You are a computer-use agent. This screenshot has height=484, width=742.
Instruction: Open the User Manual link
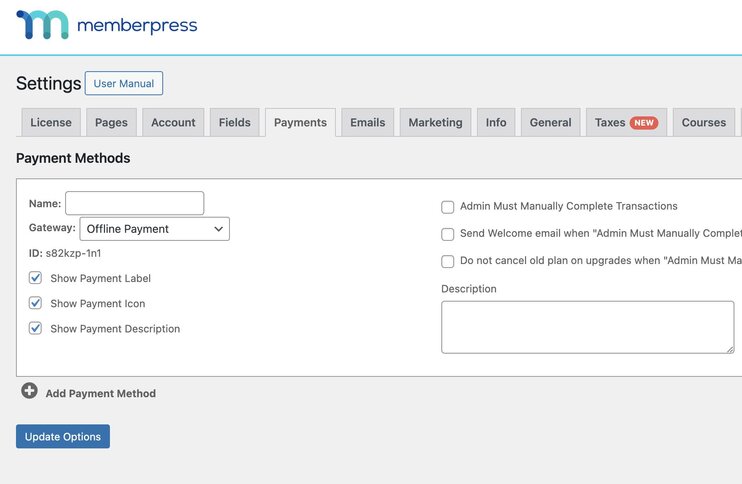[x=124, y=83]
